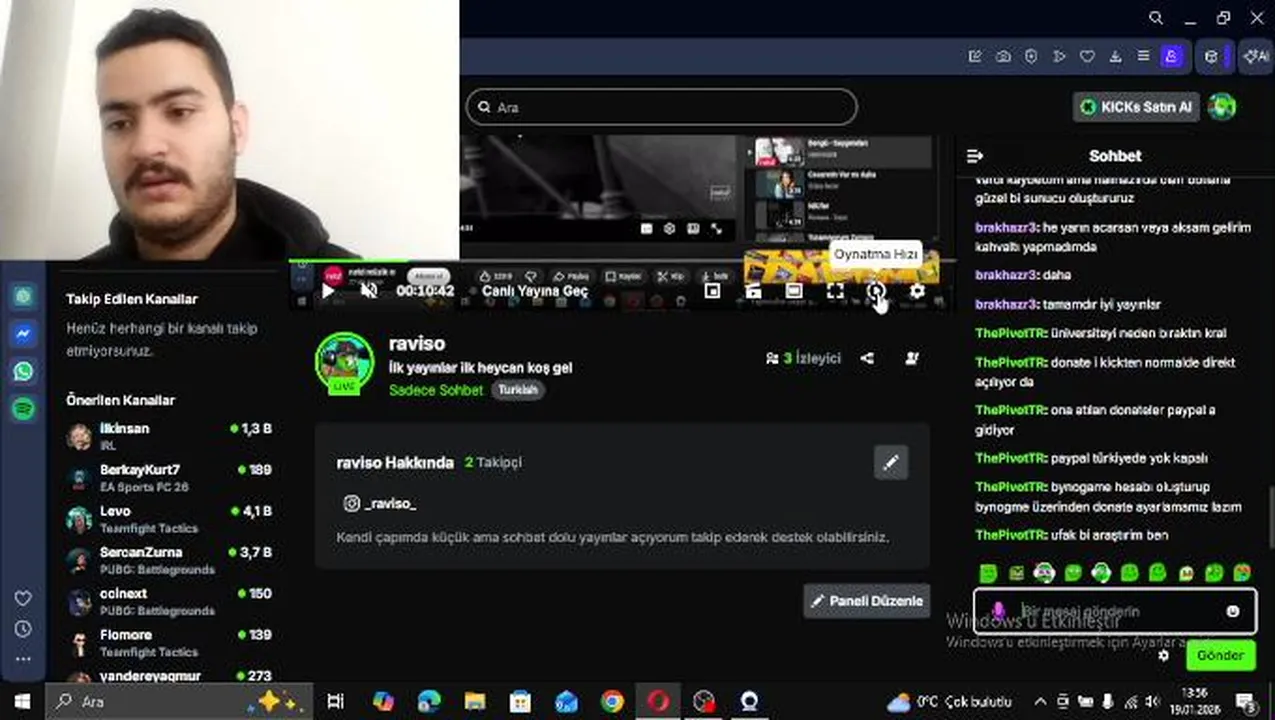This screenshot has height=720, width=1275.
Task: Add bookmark with toolbar heart icon
Action: [1087, 57]
